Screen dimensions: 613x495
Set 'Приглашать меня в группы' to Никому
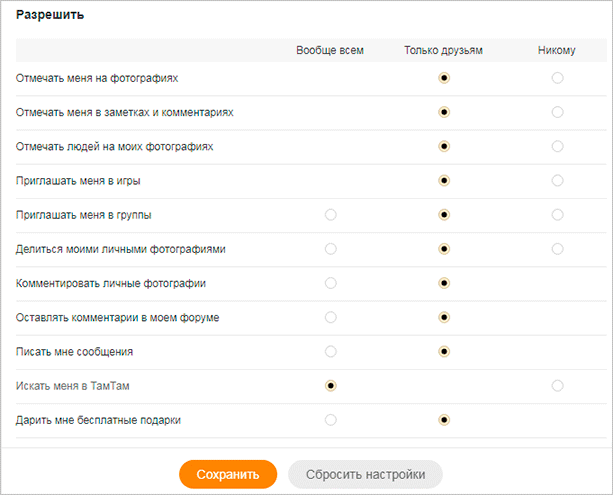[x=557, y=215]
